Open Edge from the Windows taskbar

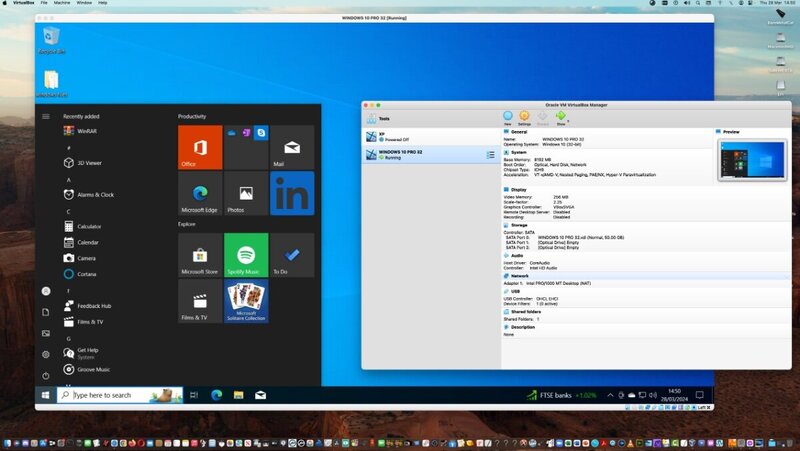pos(216,395)
